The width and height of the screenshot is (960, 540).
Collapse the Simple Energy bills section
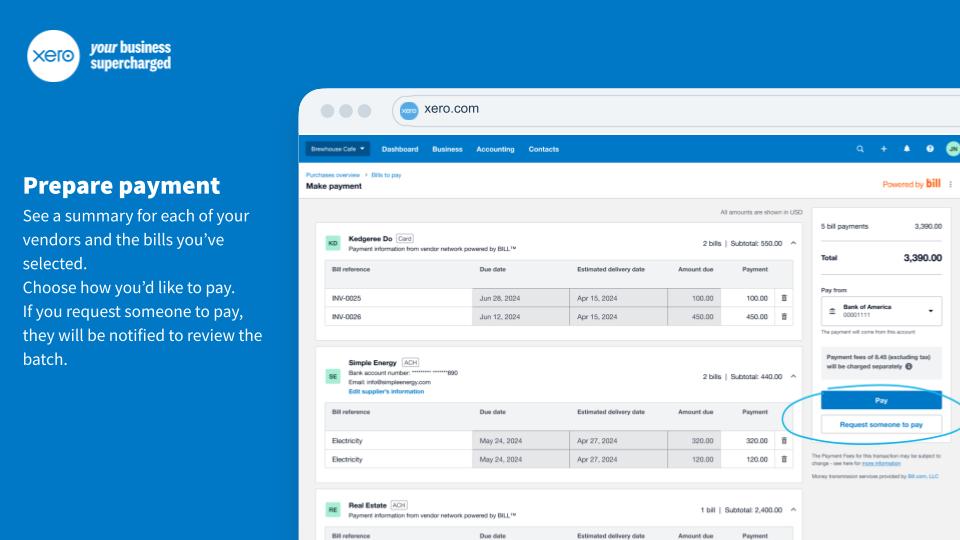pyautogui.click(x=793, y=377)
